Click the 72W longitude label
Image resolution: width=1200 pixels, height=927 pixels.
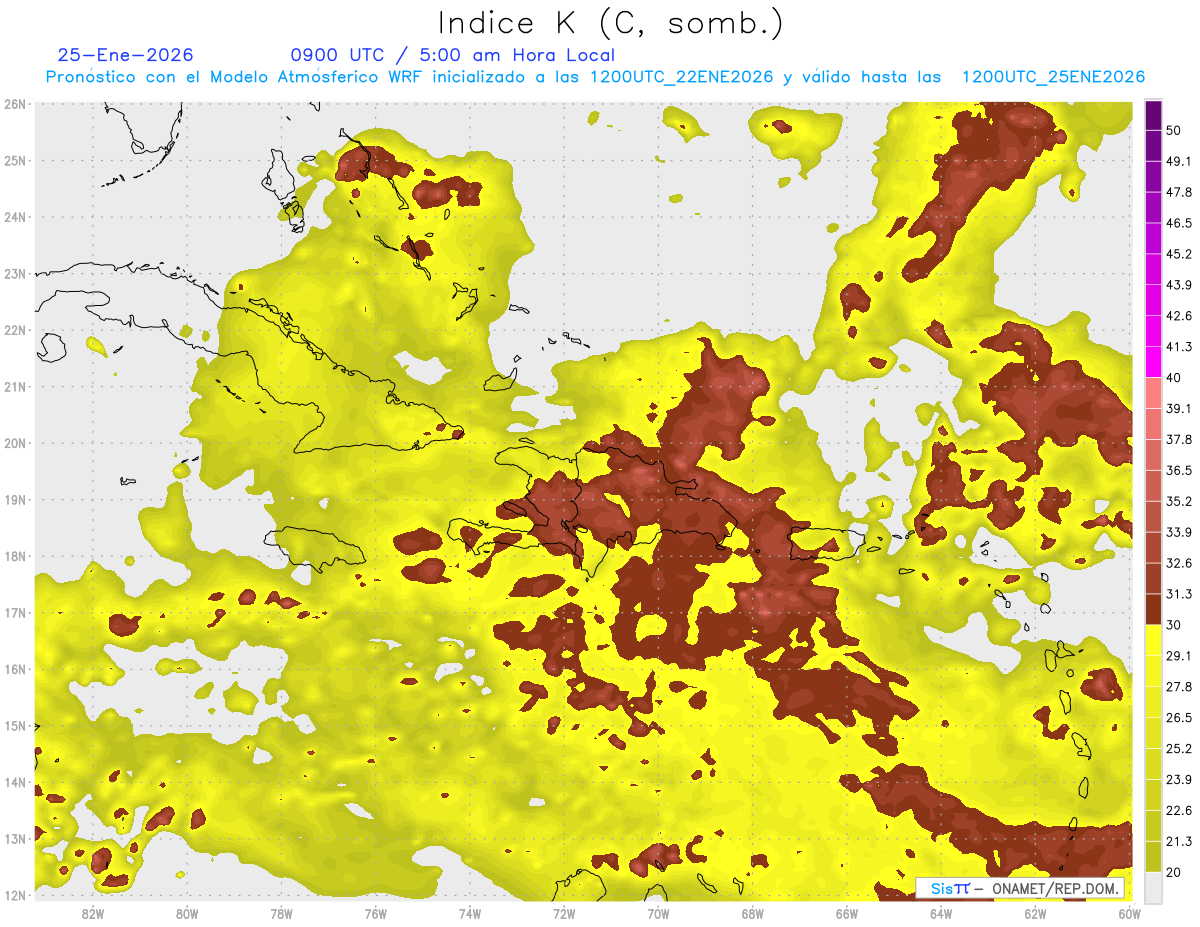click(x=564, y=913)
